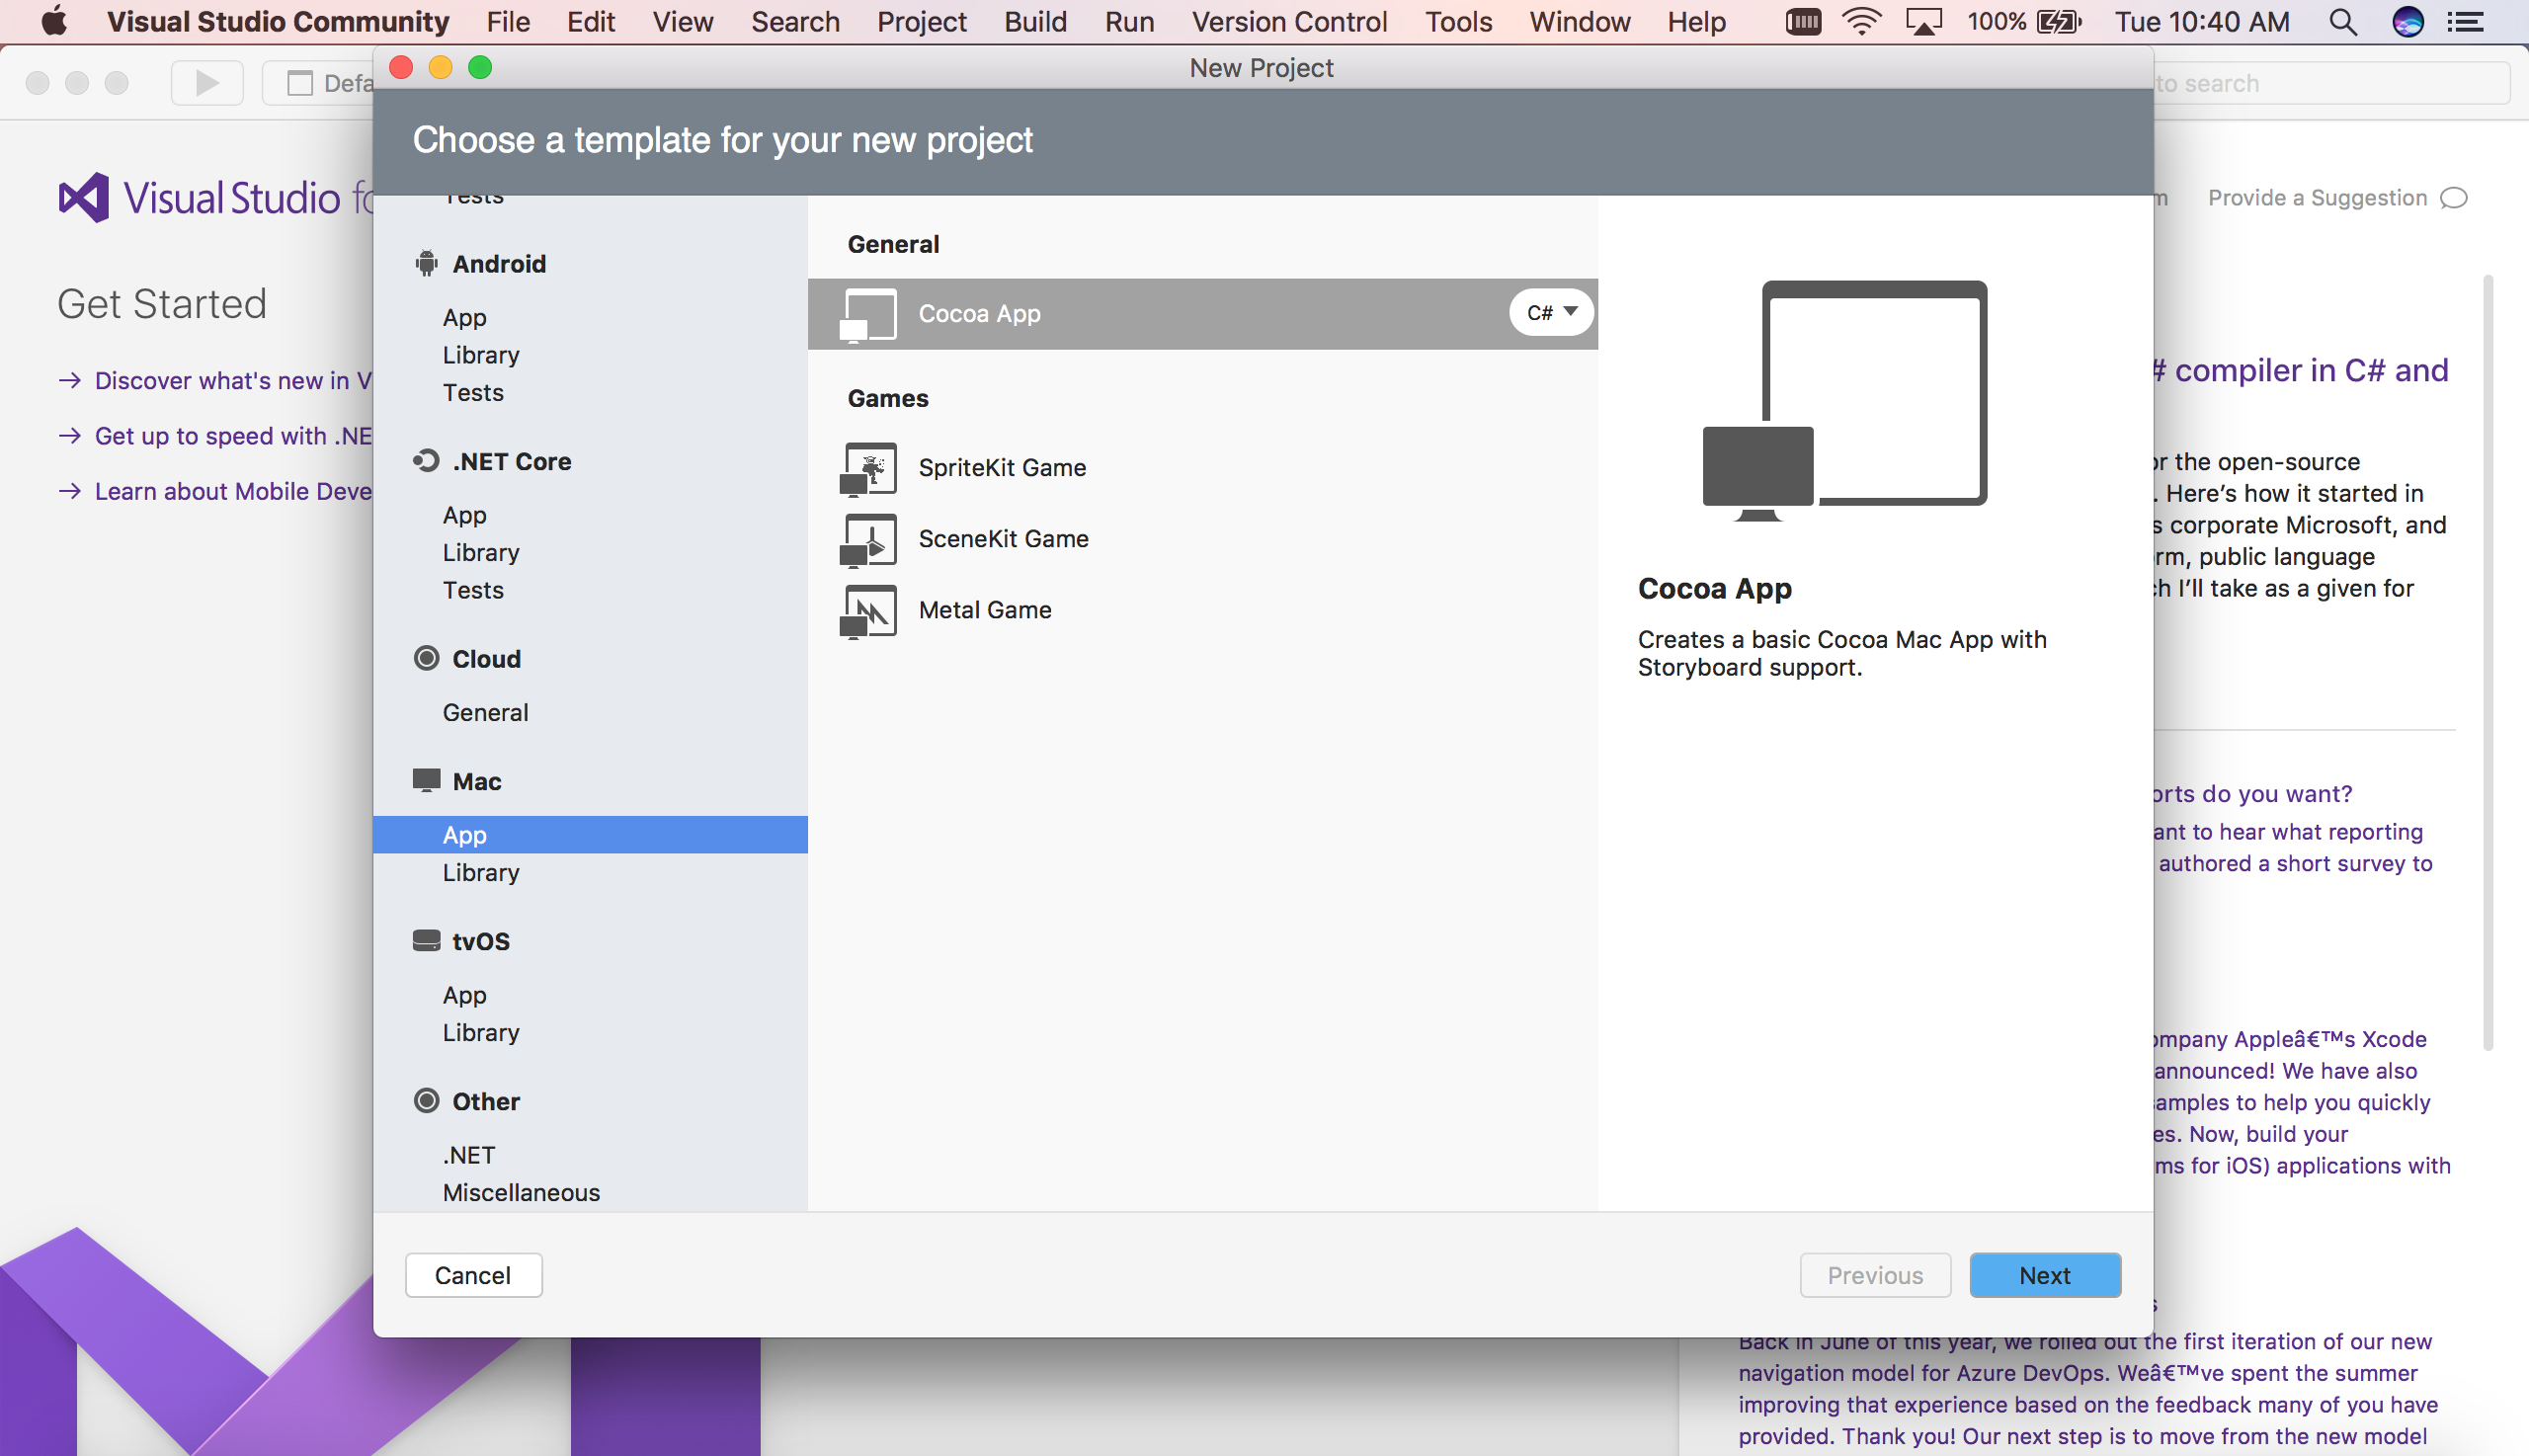
Task: Click the Next button
Action: pyautogui.click(x=2045, y=1275)
